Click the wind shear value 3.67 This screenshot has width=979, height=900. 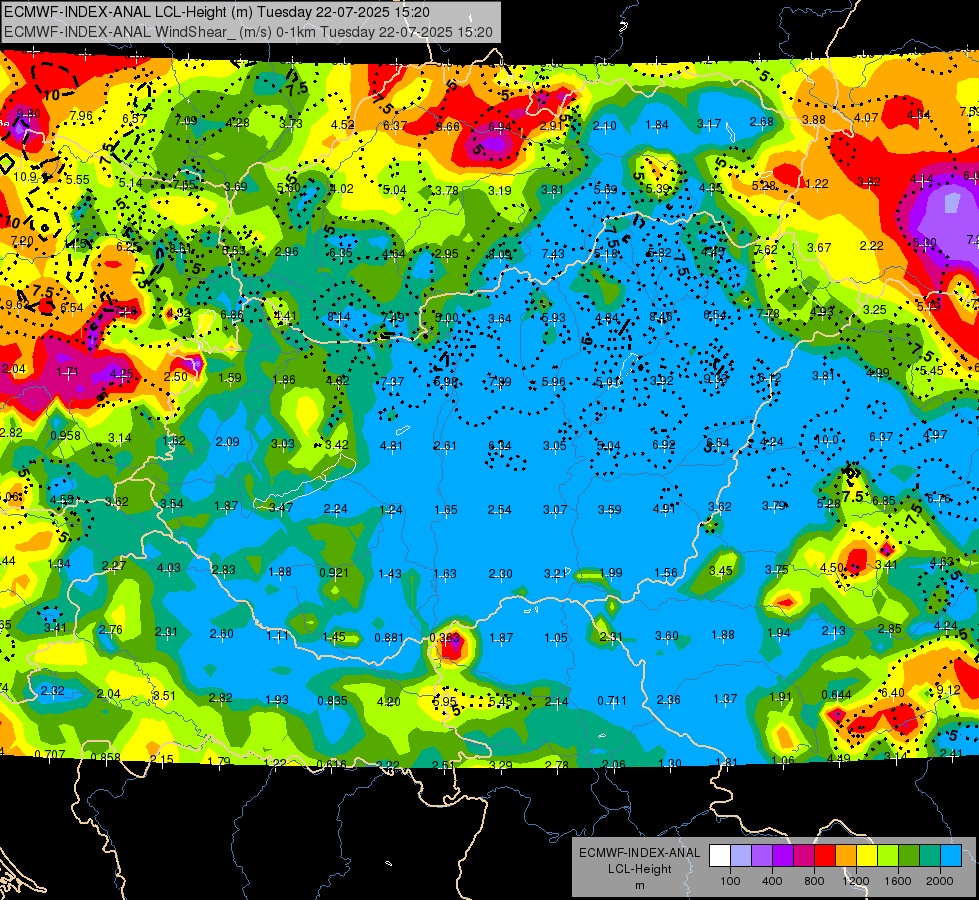click(819, 247)
